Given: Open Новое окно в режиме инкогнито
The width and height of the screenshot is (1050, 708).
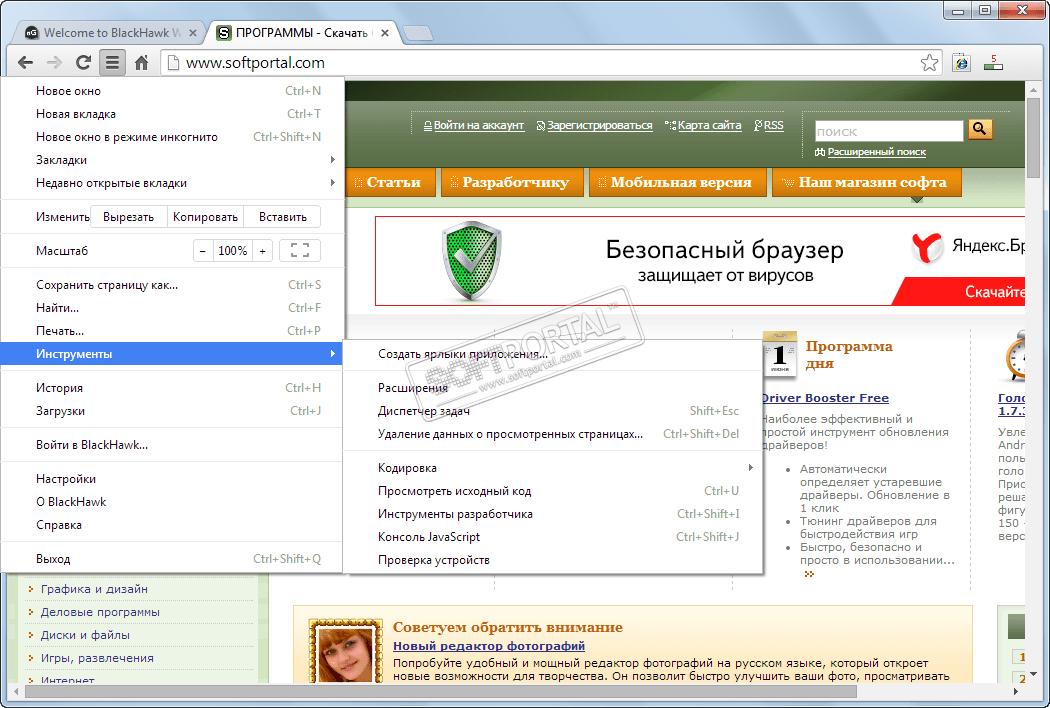Looking at the screenshot, I should pyautogui.click(x=171, y=137).
